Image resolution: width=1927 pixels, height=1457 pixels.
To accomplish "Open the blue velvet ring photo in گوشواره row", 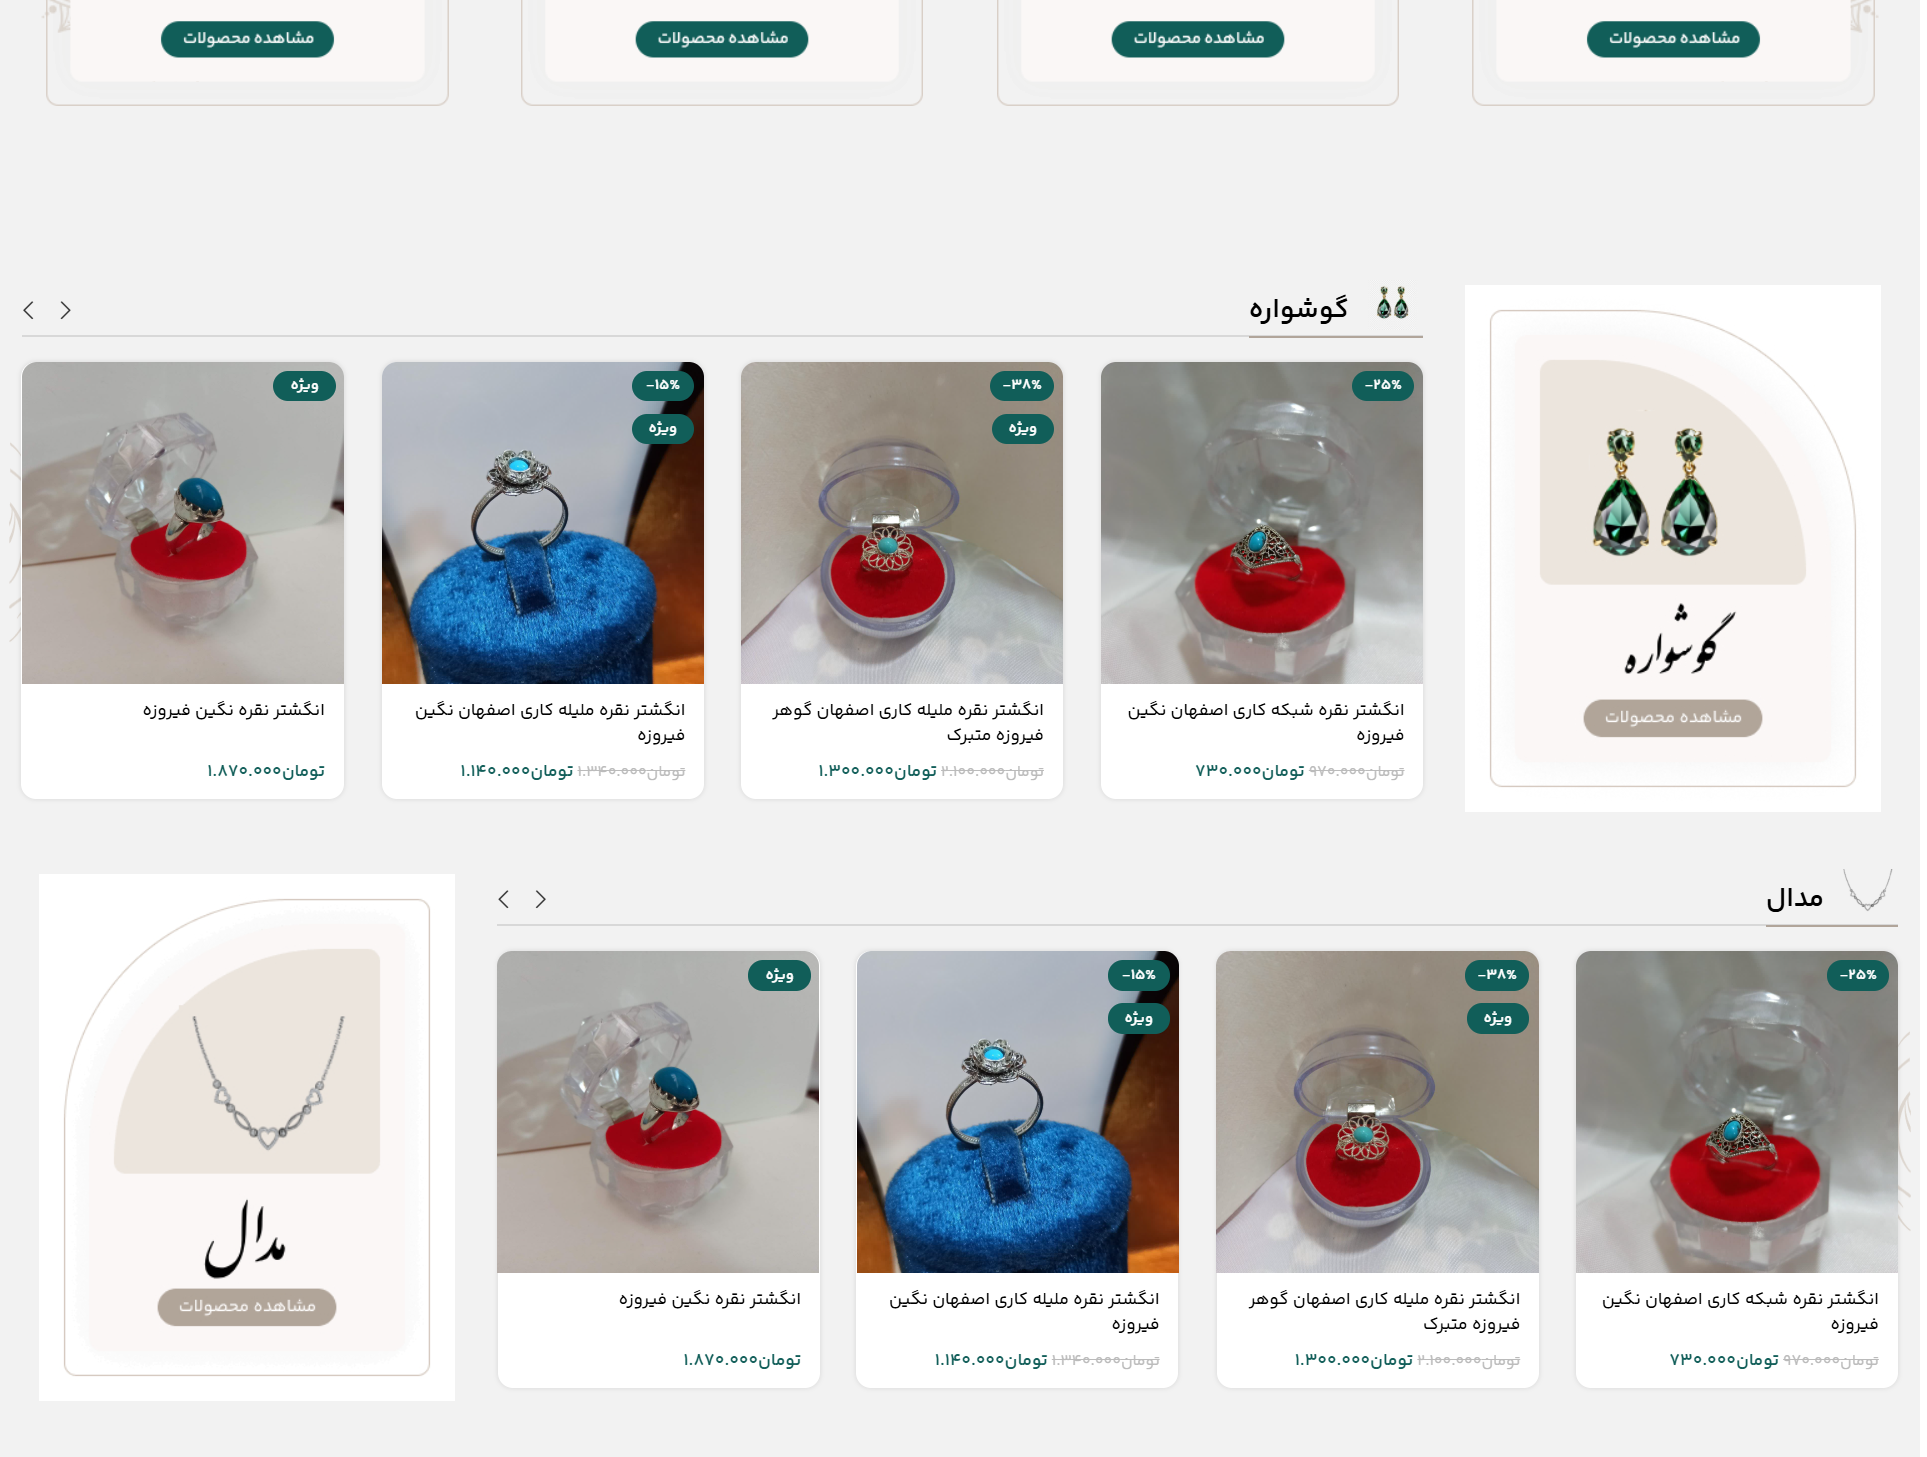I will [543, 523].
